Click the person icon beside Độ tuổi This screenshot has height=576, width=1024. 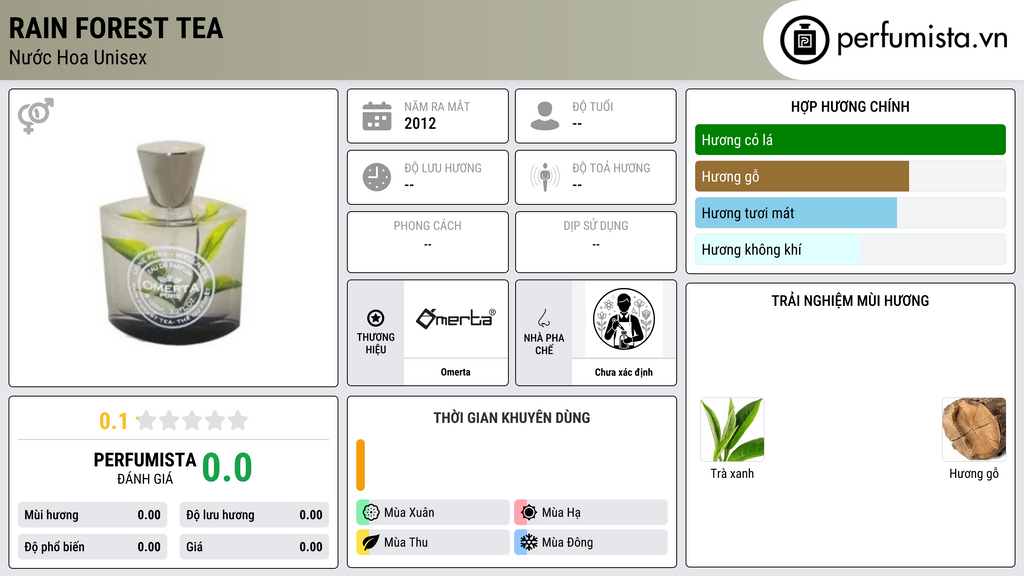coord(545,116)
